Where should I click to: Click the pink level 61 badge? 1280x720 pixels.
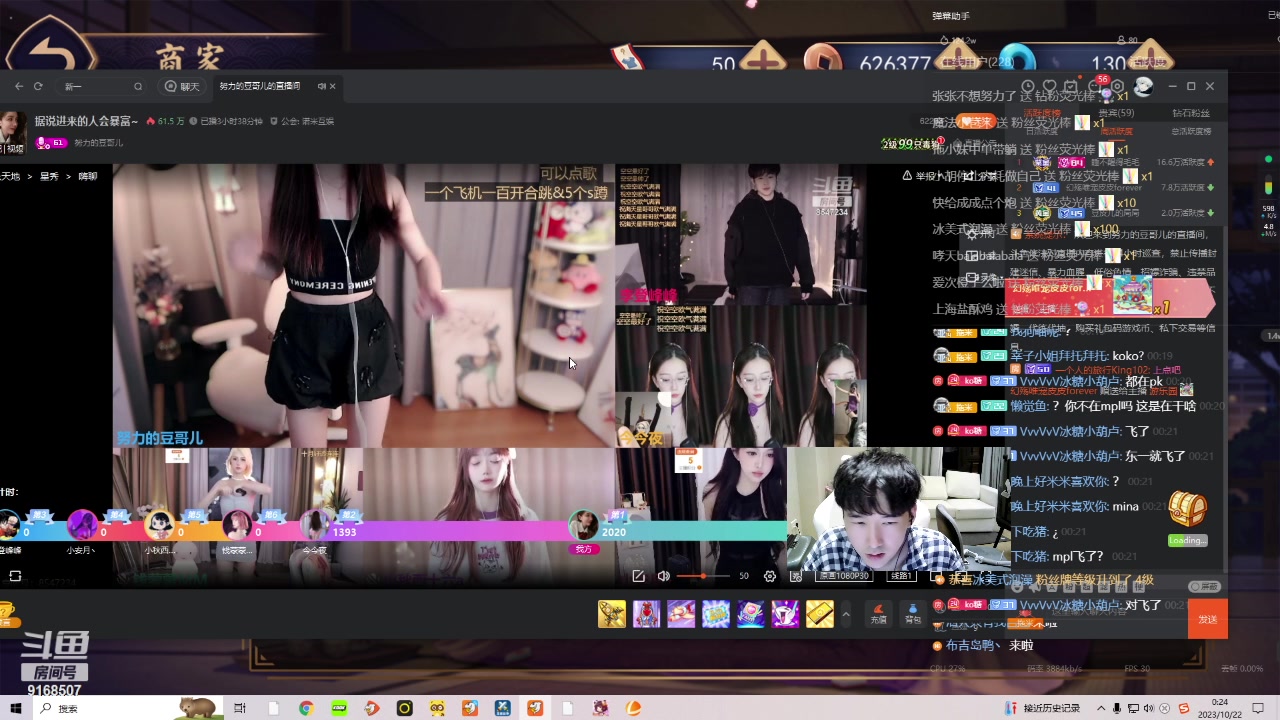pyautogui.click(x=51, y=143)
